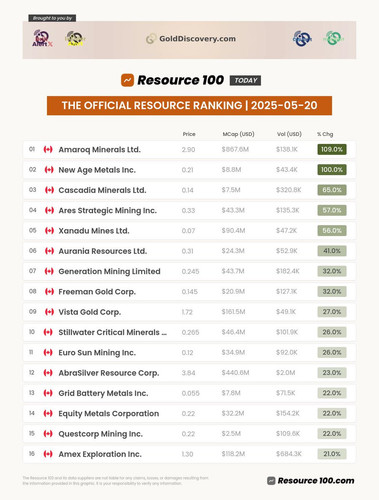
Task: Click the Canada flag next to Grid Battery Metals
Action: pyautogui.click(x=48, y=393)
